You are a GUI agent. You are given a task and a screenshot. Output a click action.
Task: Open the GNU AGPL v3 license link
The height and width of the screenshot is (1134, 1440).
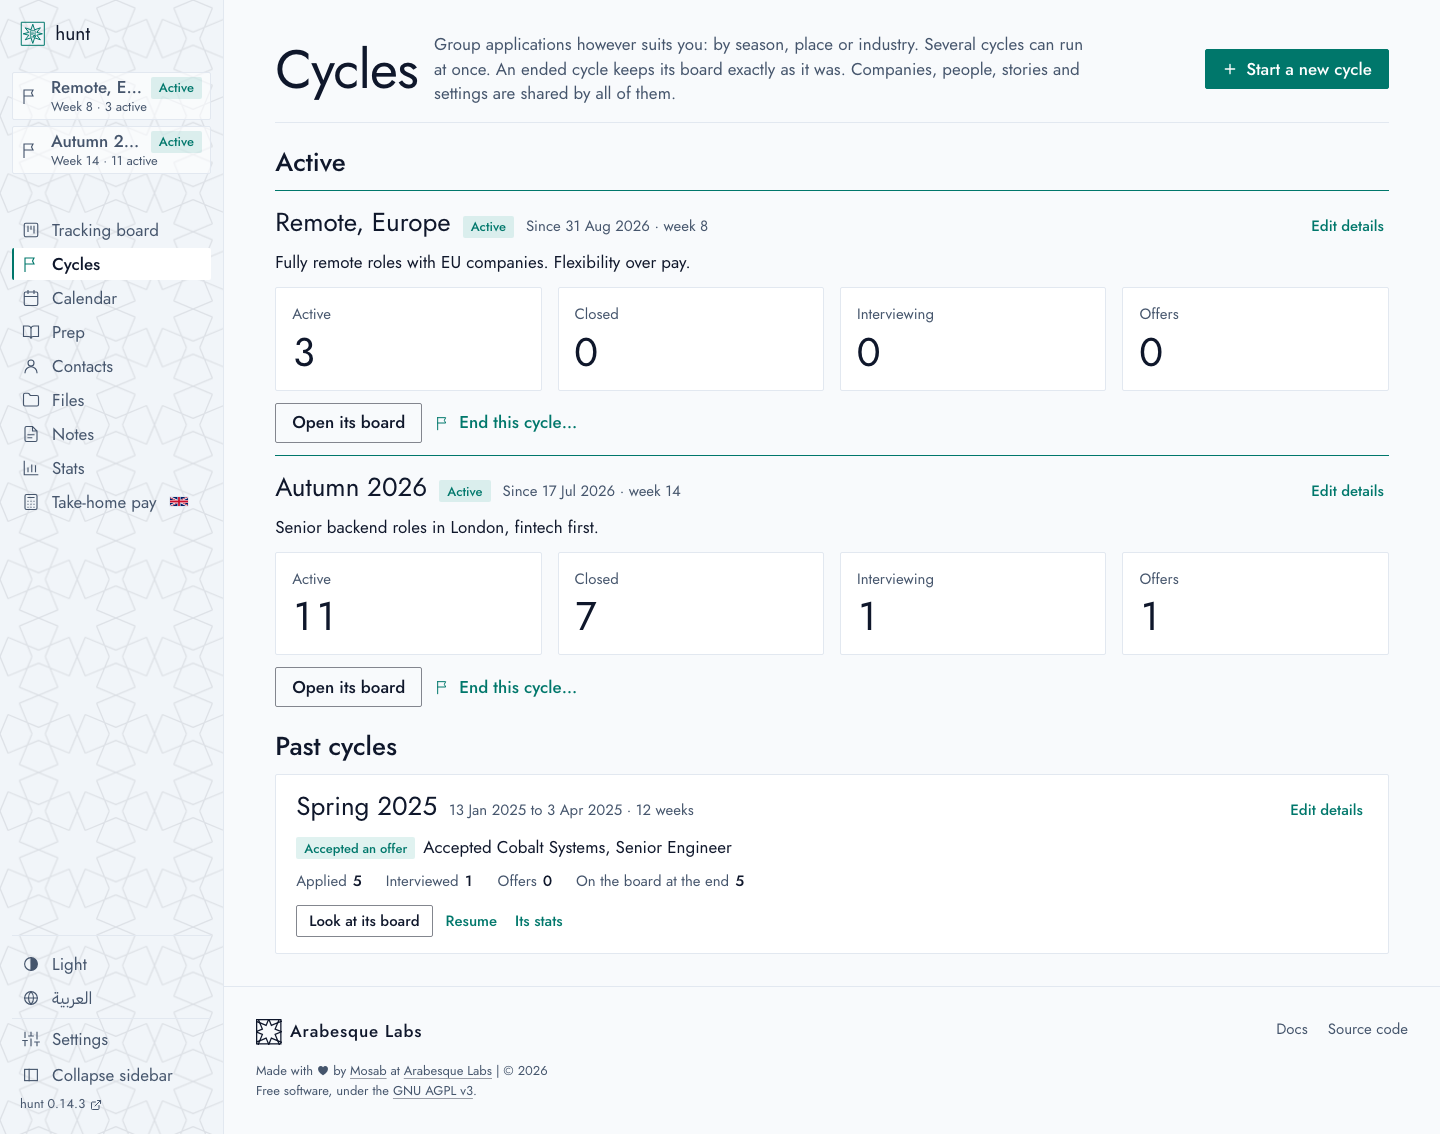click(433, 1091)
